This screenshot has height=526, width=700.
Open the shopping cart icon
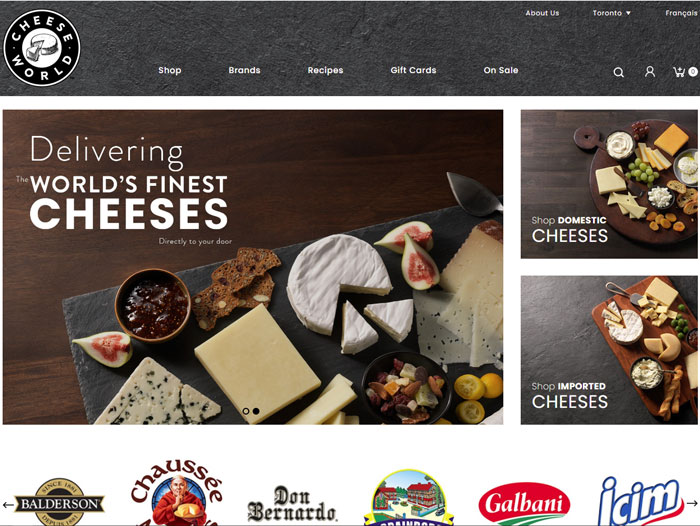pyautogui.click(x=685, y=71)
